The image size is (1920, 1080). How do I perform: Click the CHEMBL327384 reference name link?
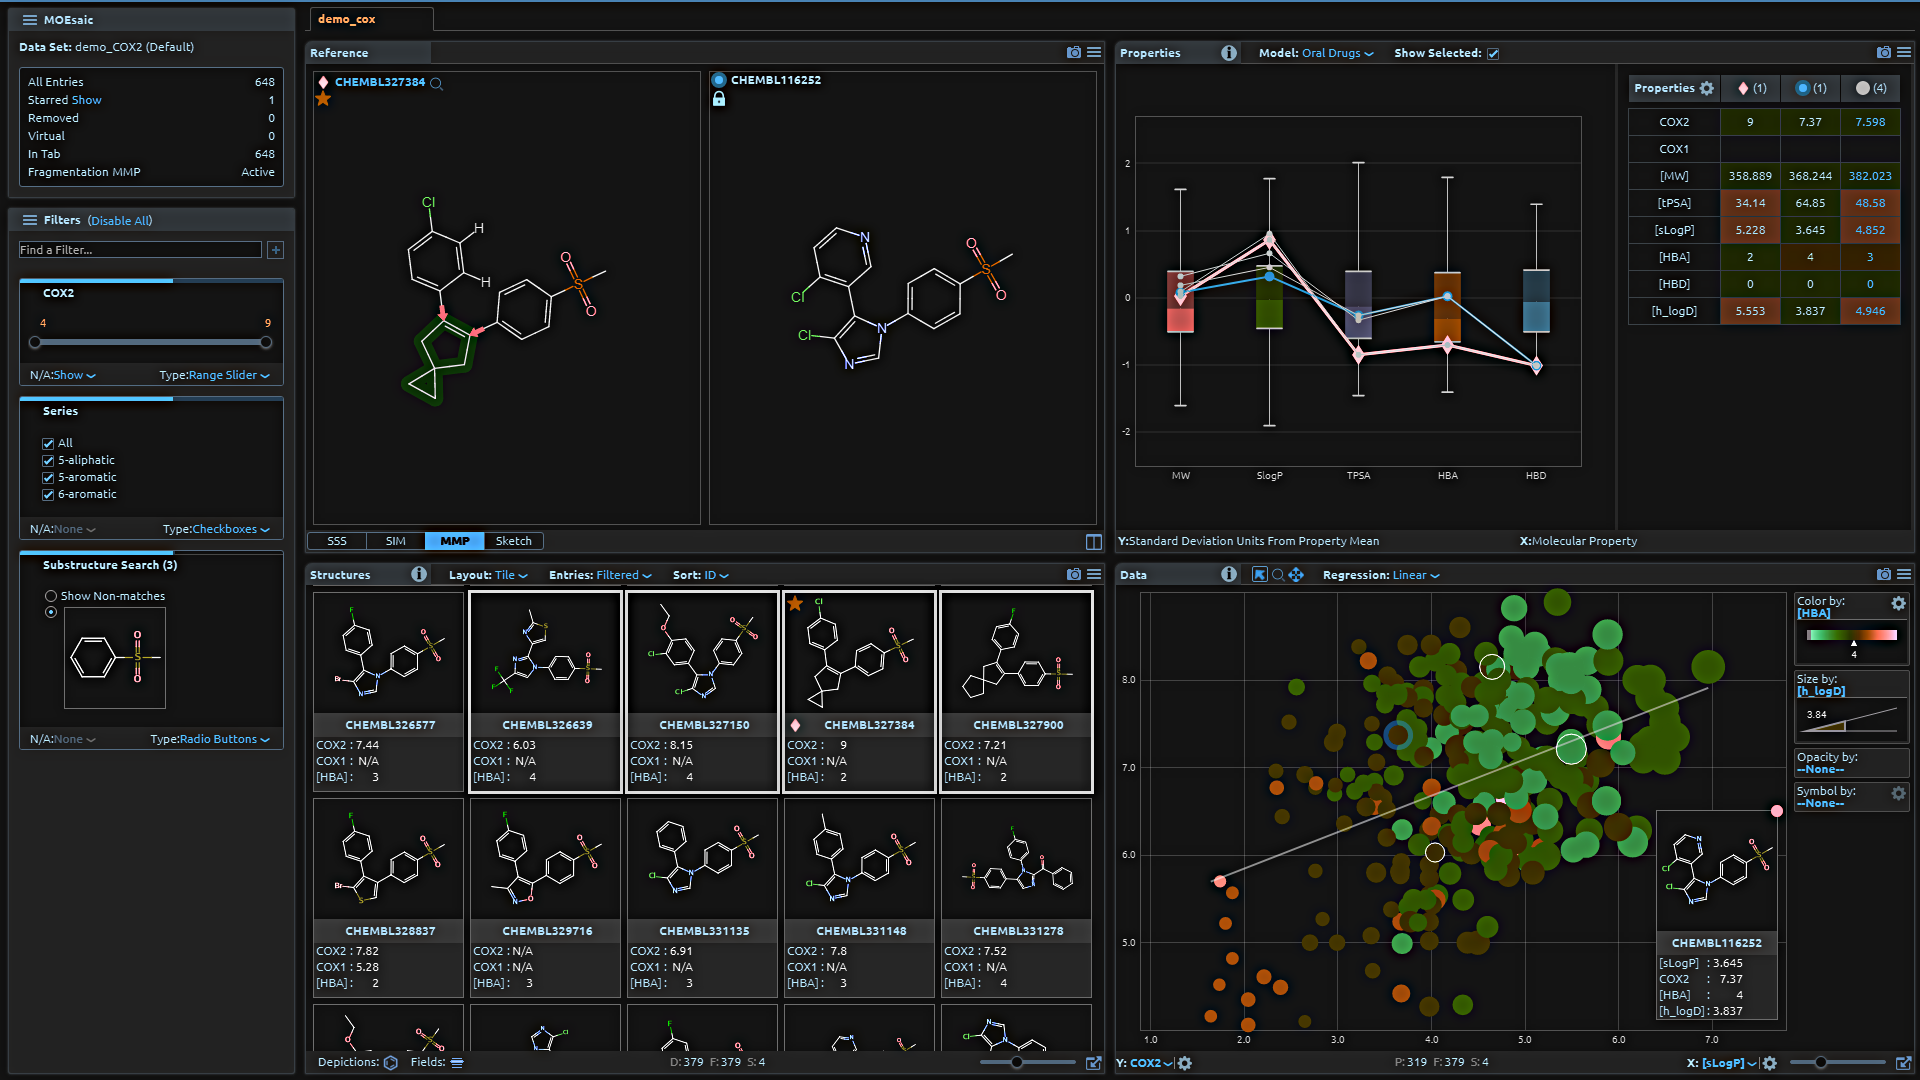tap(380, 83)
